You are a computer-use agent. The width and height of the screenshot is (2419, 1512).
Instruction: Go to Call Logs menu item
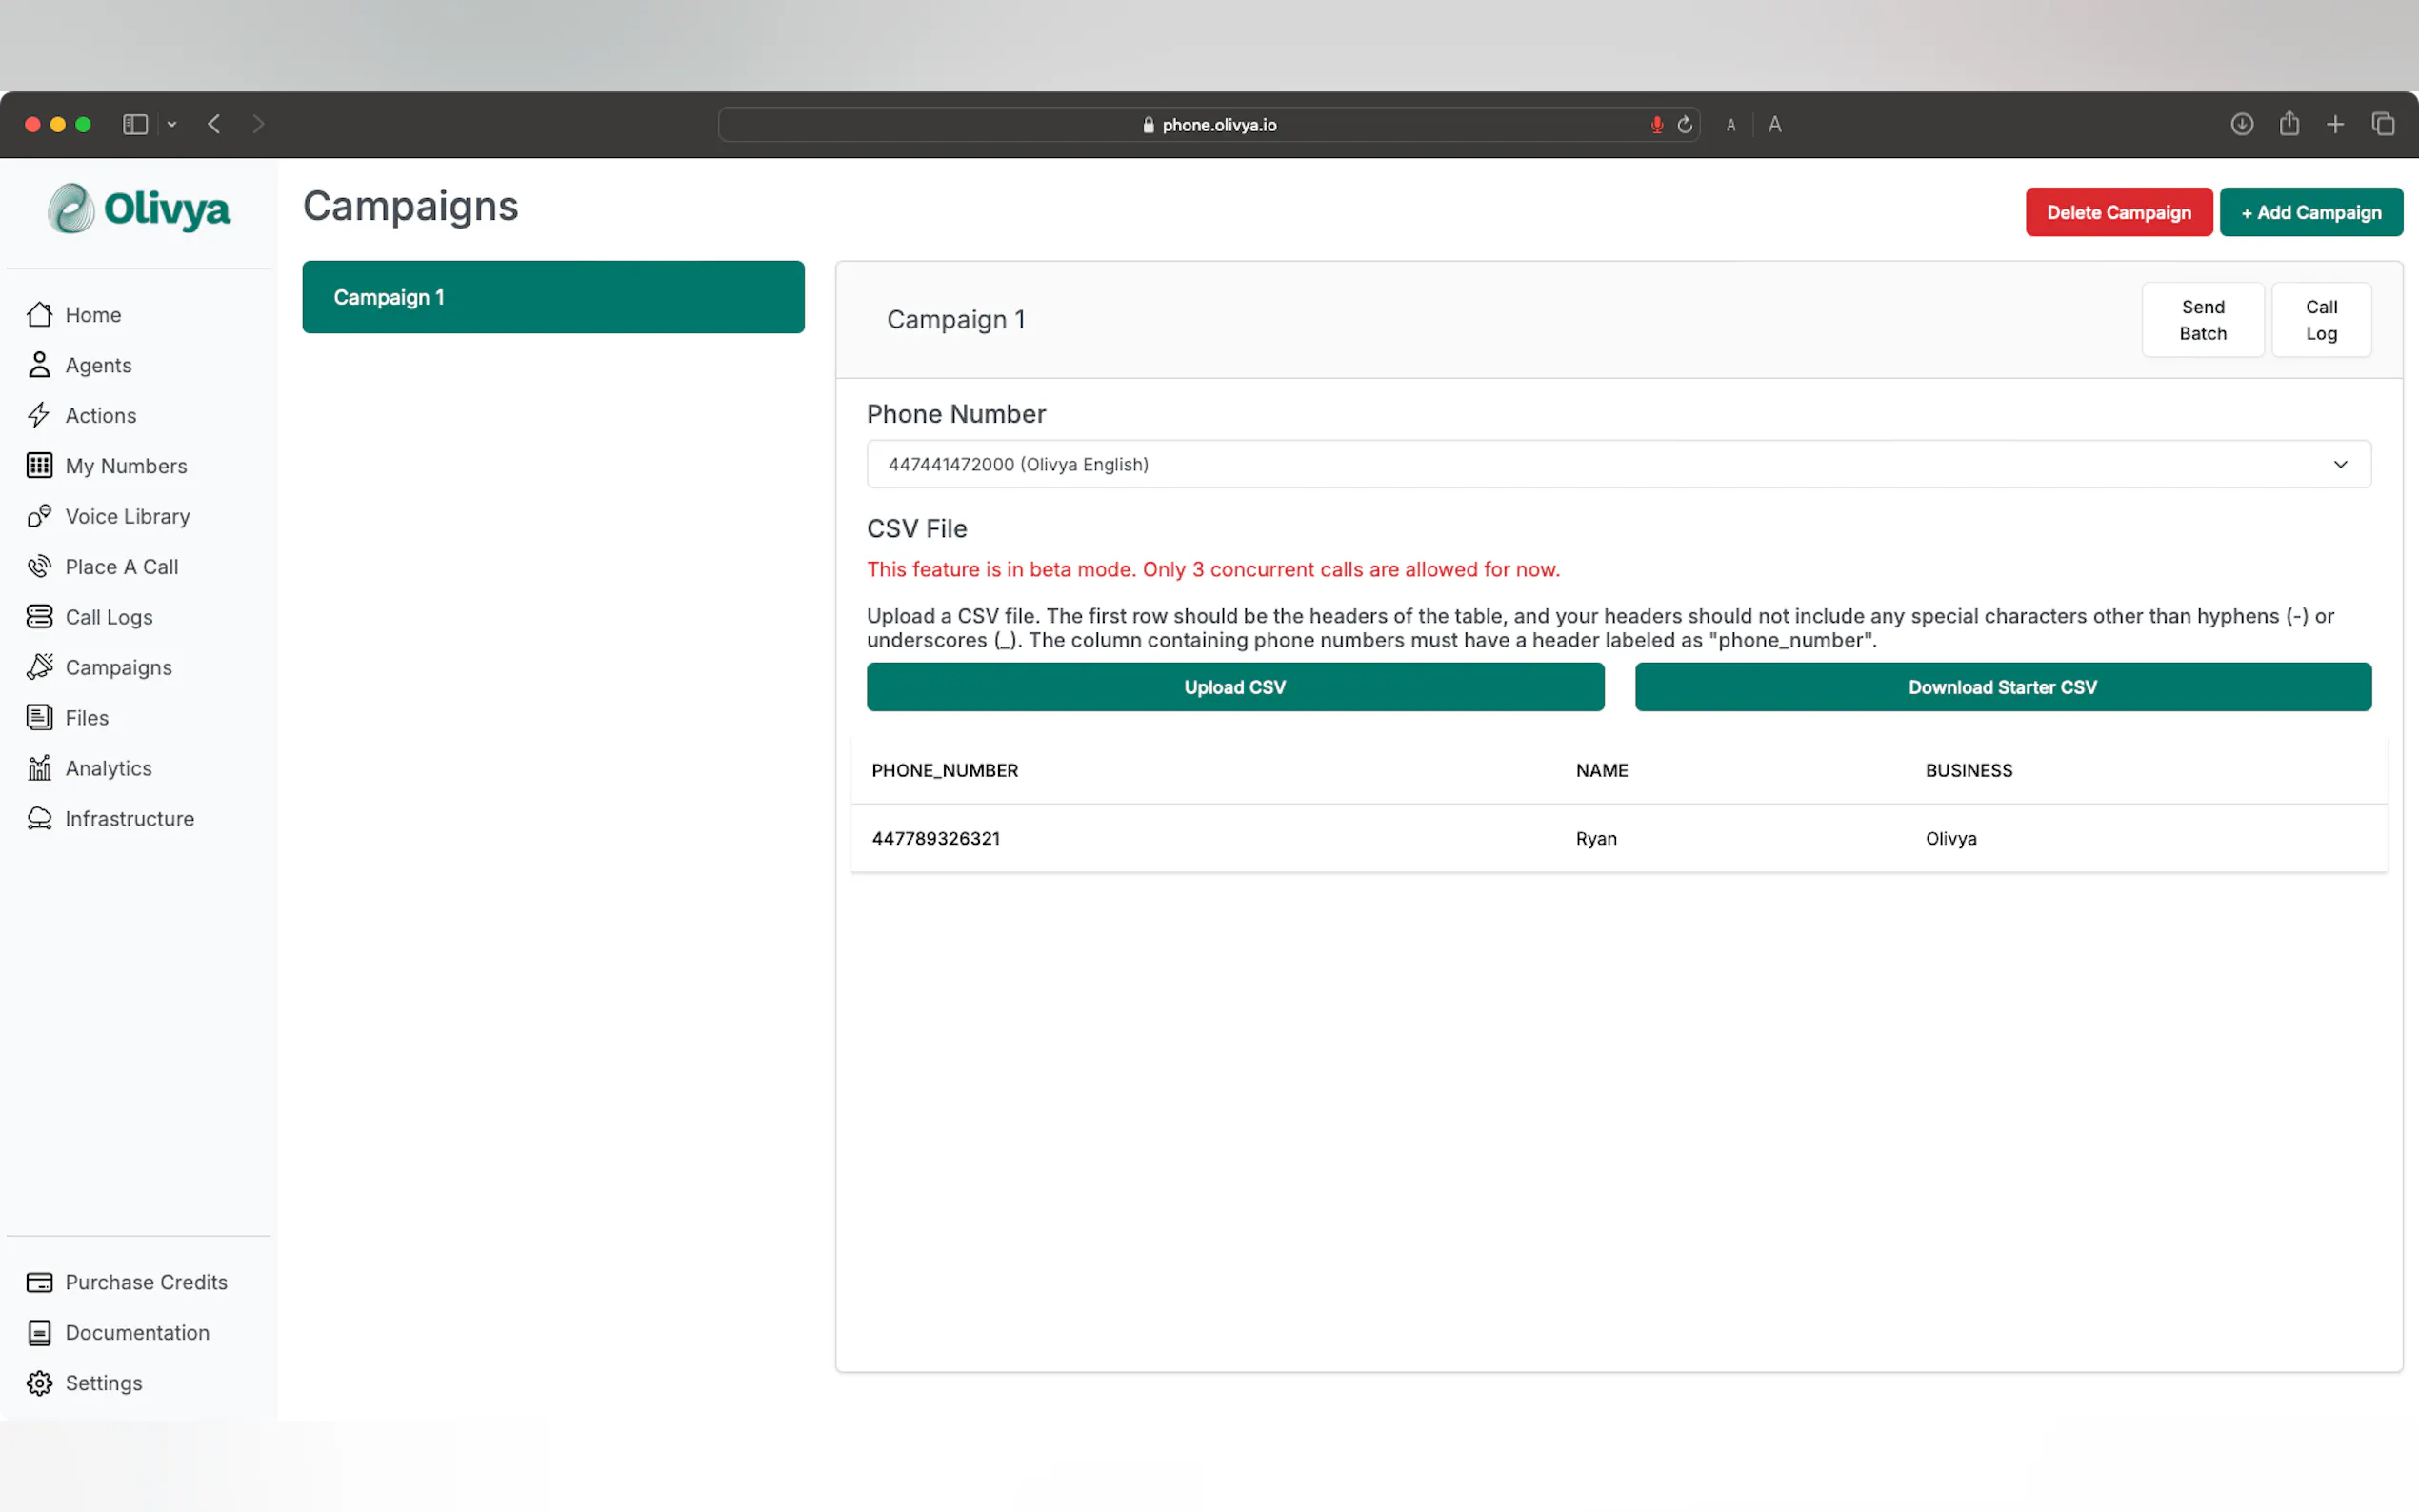pos(108,617)
